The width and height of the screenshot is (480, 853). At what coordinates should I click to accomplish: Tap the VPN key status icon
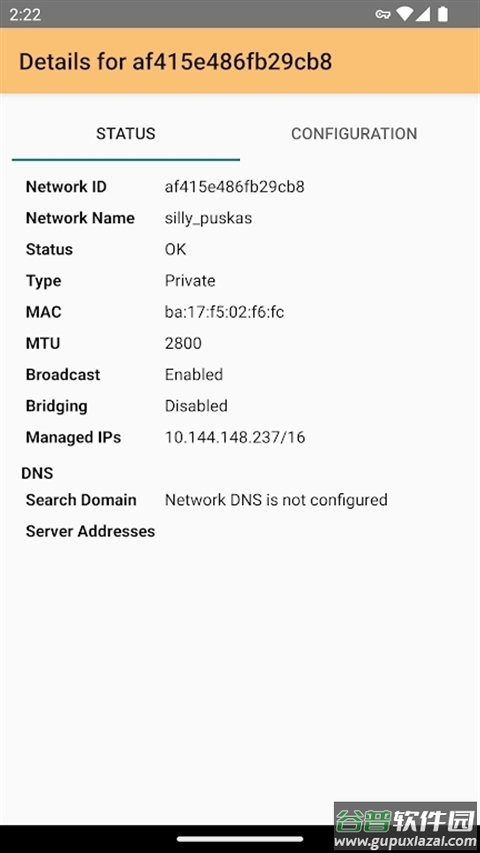pos(383,14)
